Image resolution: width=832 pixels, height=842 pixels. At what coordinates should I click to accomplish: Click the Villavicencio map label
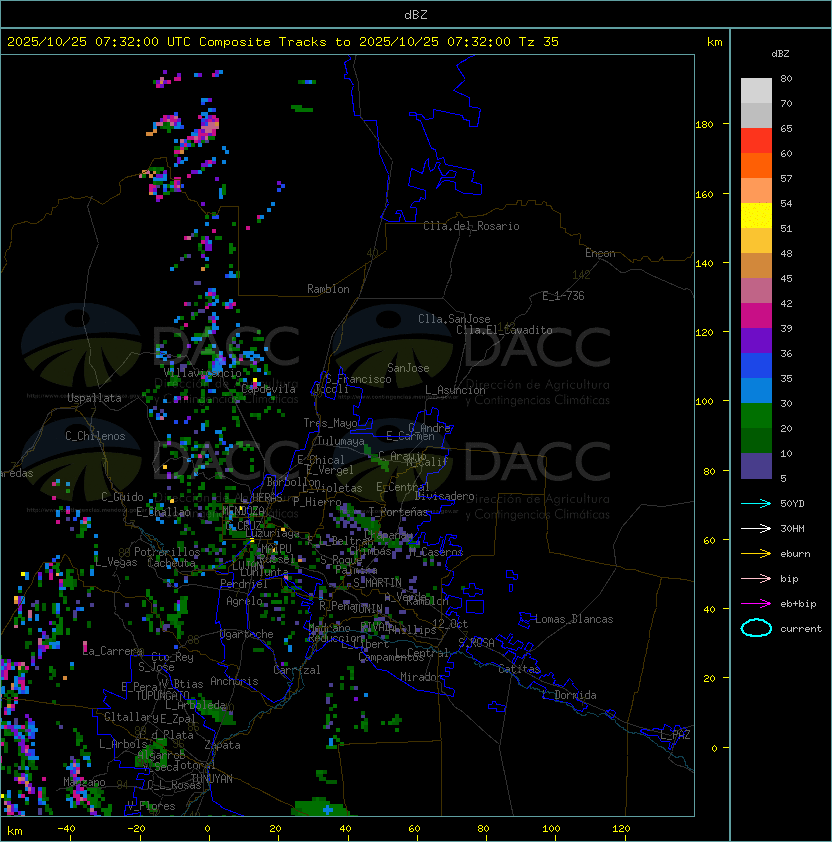202,373
